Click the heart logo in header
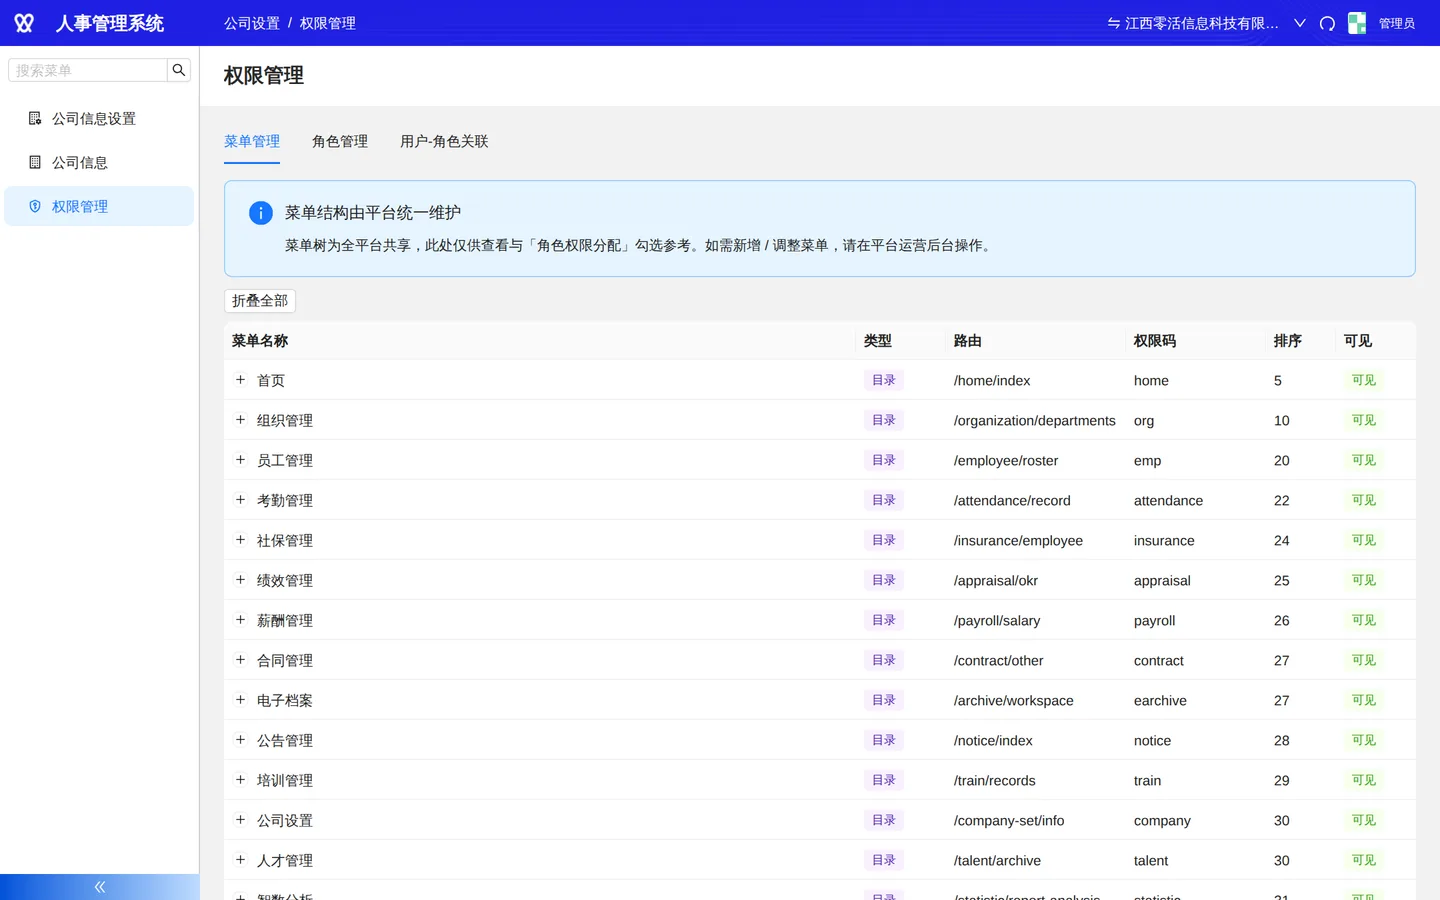1440x900 pixels. click(x=24, y=23)
